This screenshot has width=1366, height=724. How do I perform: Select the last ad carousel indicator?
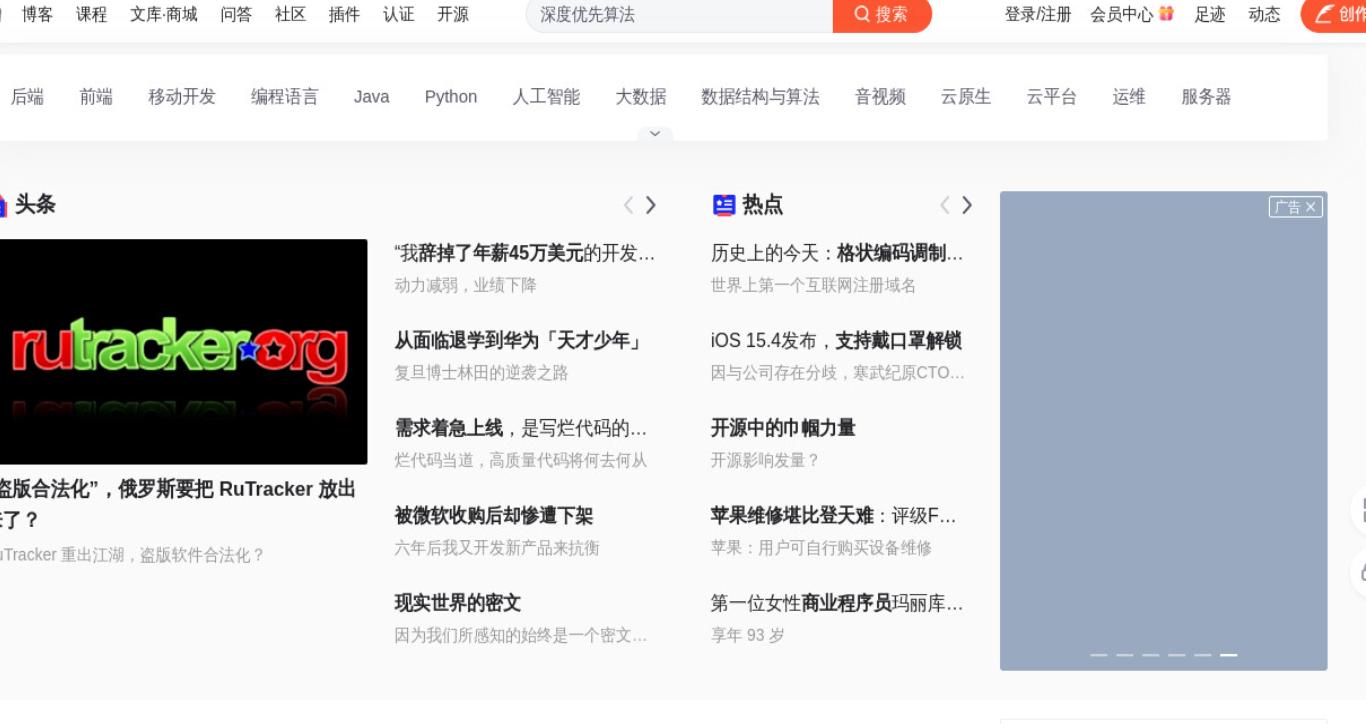point(1229,655)
